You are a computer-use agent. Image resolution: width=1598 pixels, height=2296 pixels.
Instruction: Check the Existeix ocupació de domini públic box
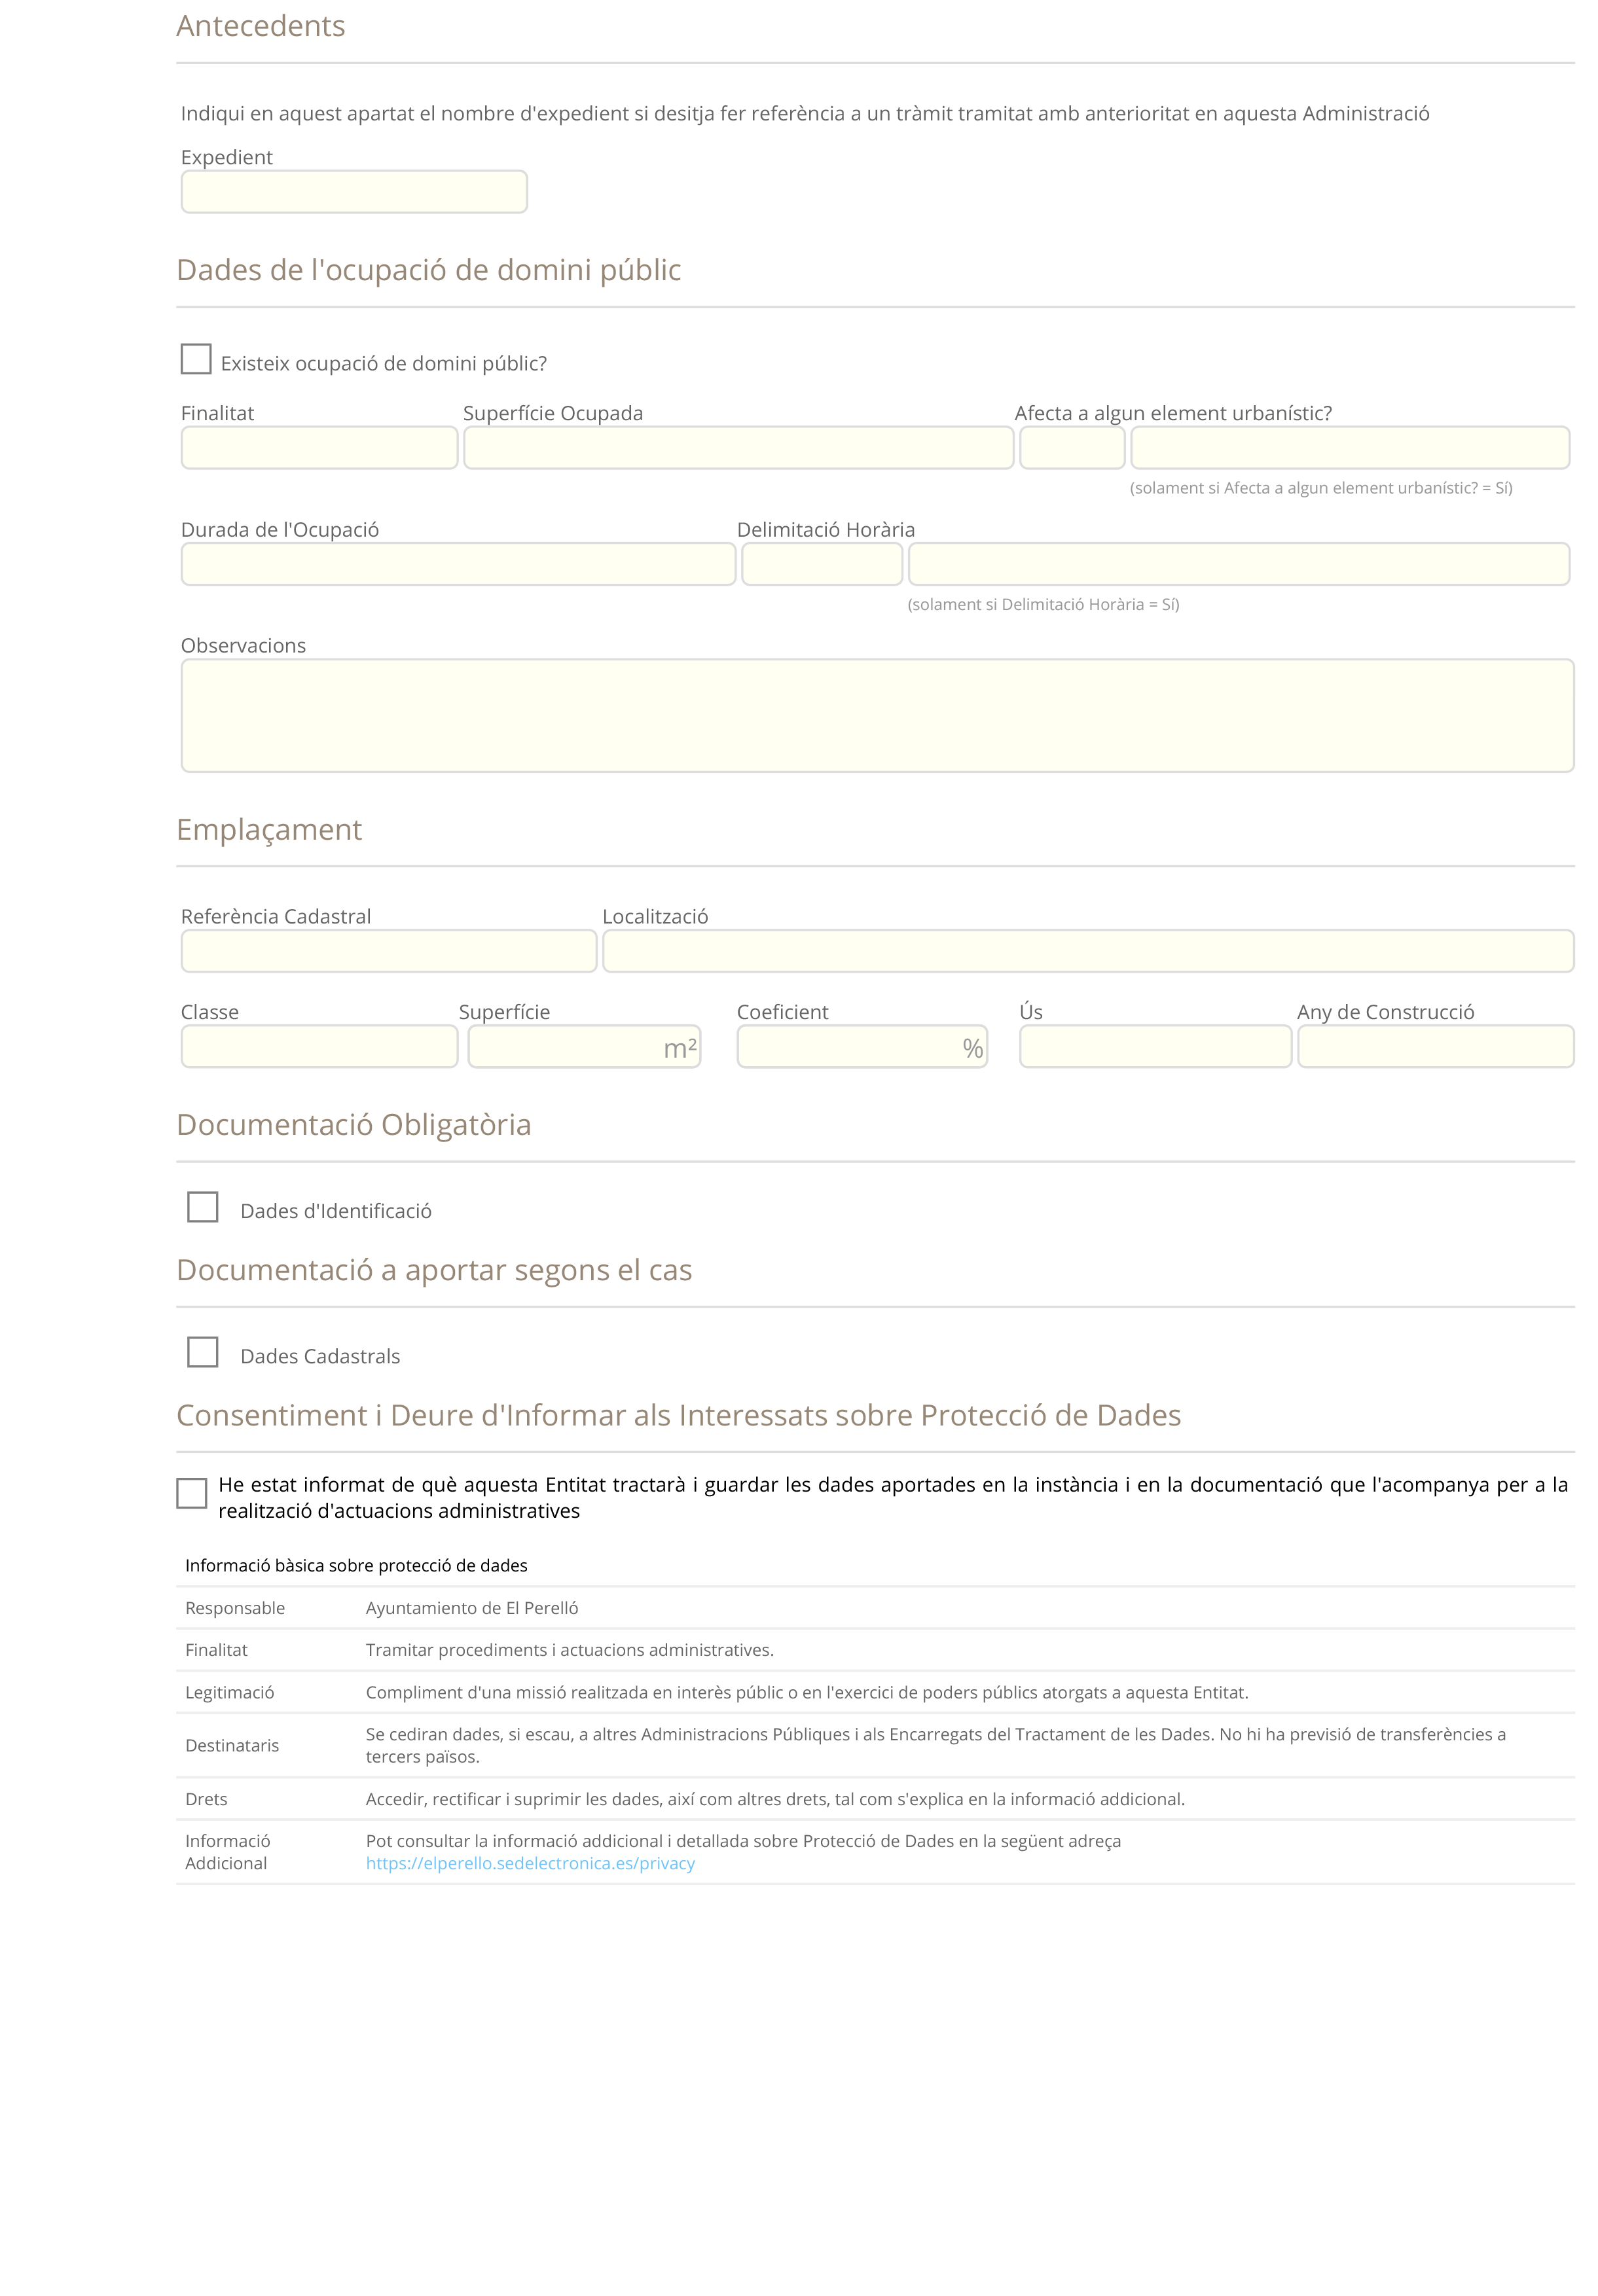click(195, 359)
